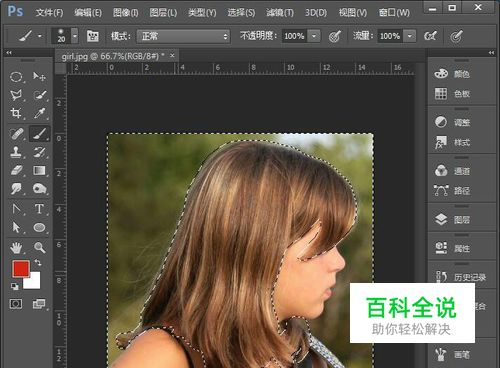Toggle Quick Mask mode

click(x=16, y=304)
